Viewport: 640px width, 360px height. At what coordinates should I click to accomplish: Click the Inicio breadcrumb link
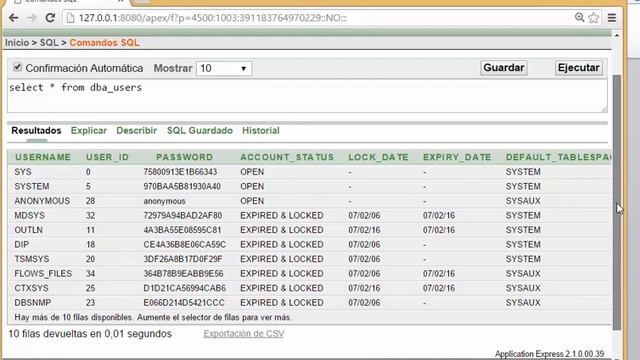[x=17, y=43]
